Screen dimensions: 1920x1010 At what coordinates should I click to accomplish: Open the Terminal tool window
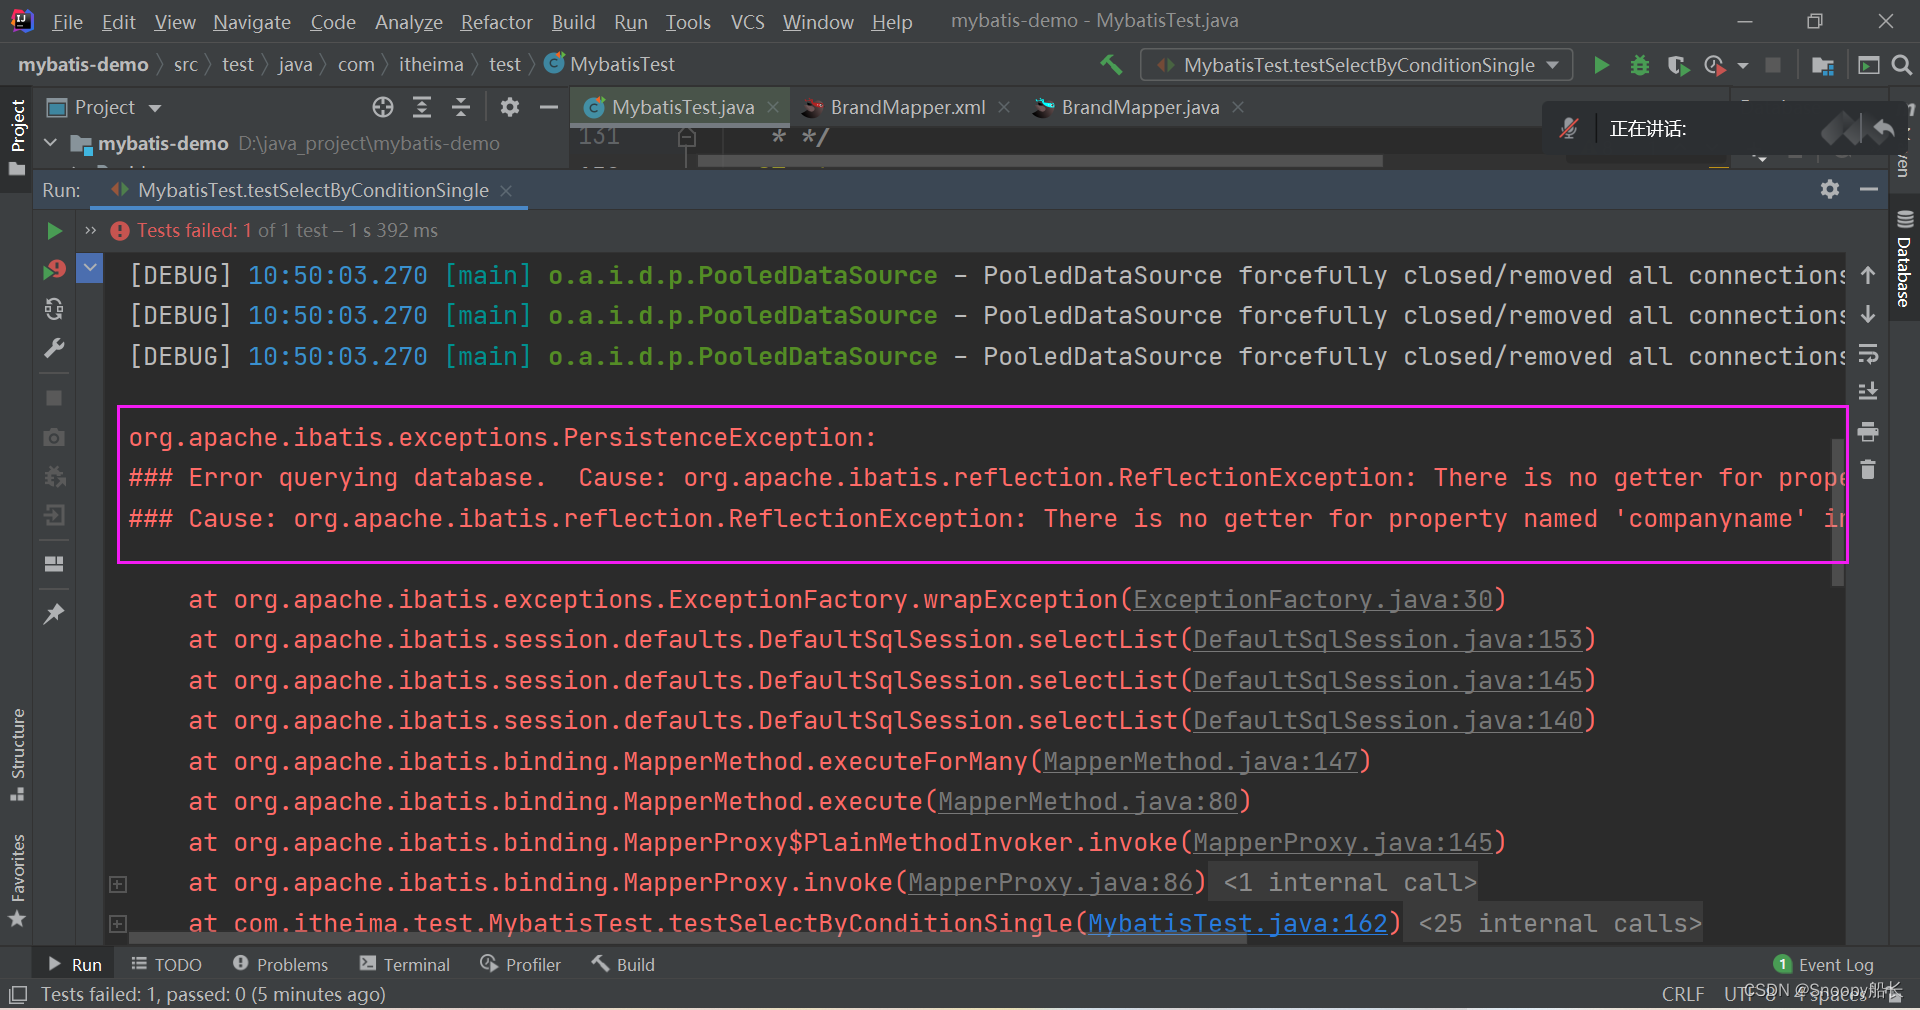[405, 964]
